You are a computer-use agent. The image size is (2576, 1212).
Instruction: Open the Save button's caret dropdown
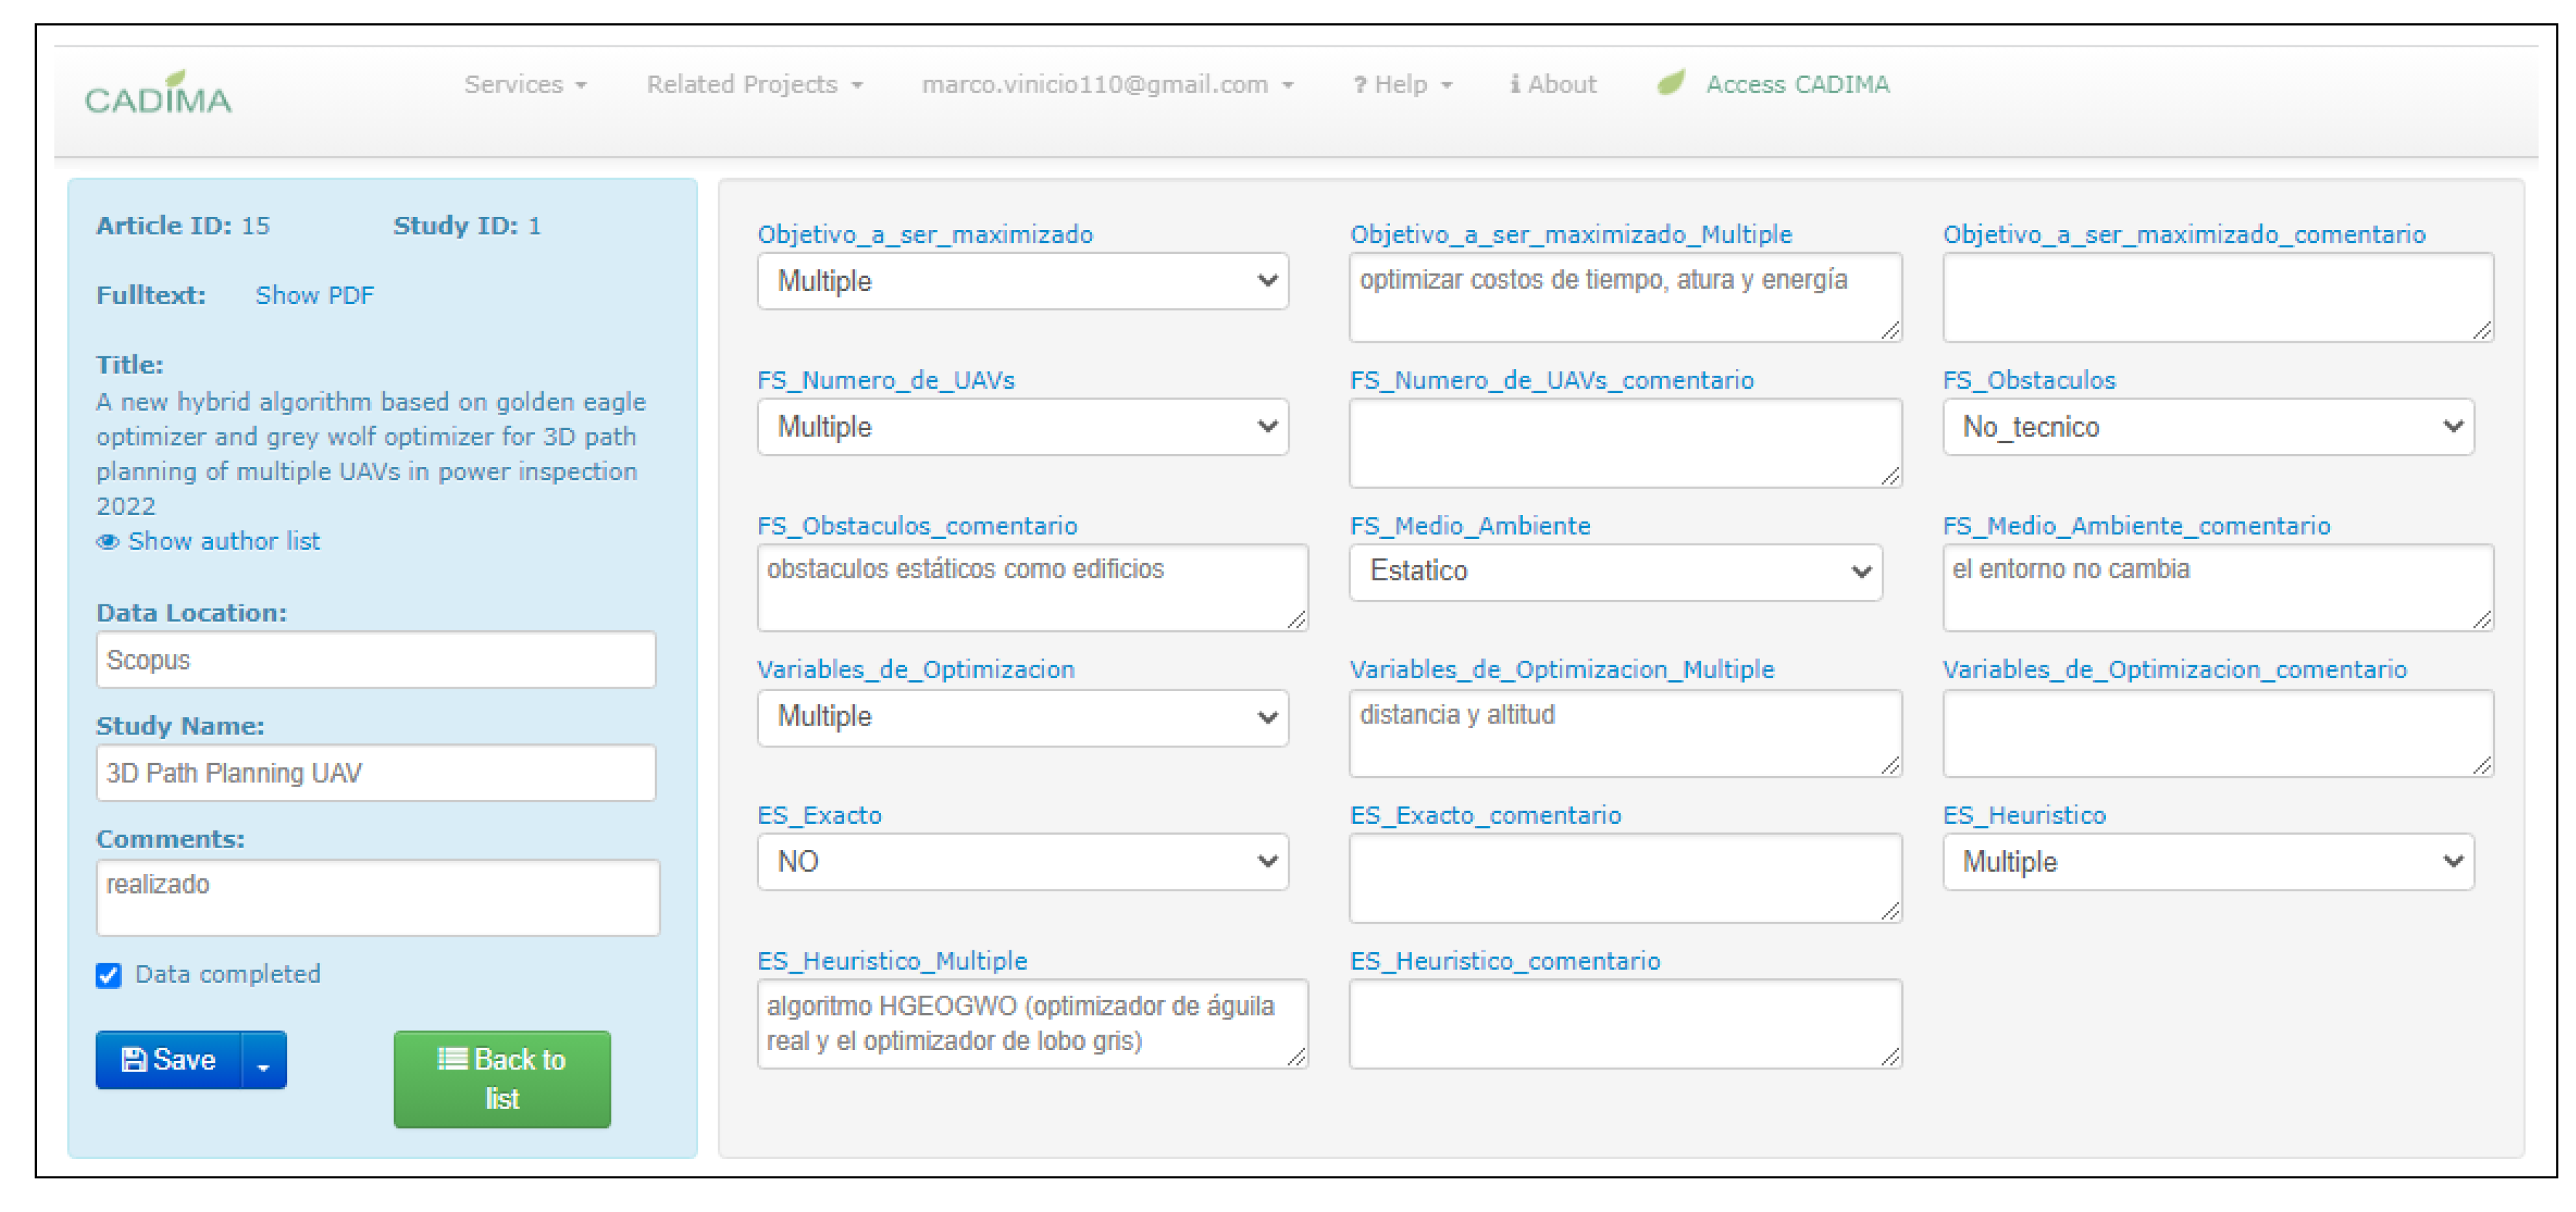(x=263, y=1063)
